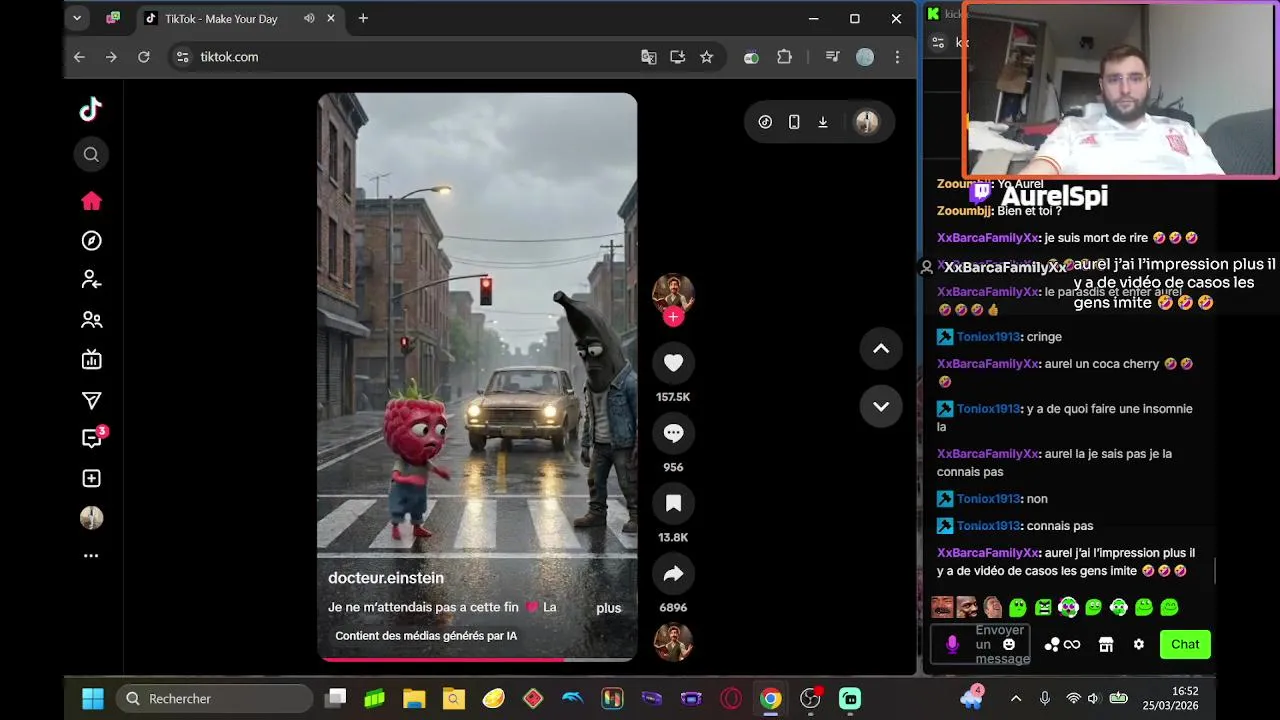Screen dimensions: 1280x720
Task: Click the TikTok coins icon top right
Action: point(765,122)
